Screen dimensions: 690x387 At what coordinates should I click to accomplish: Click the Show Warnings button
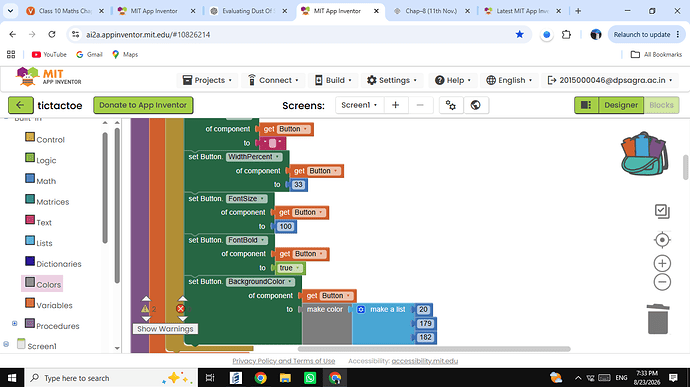(x=165, y=329)
